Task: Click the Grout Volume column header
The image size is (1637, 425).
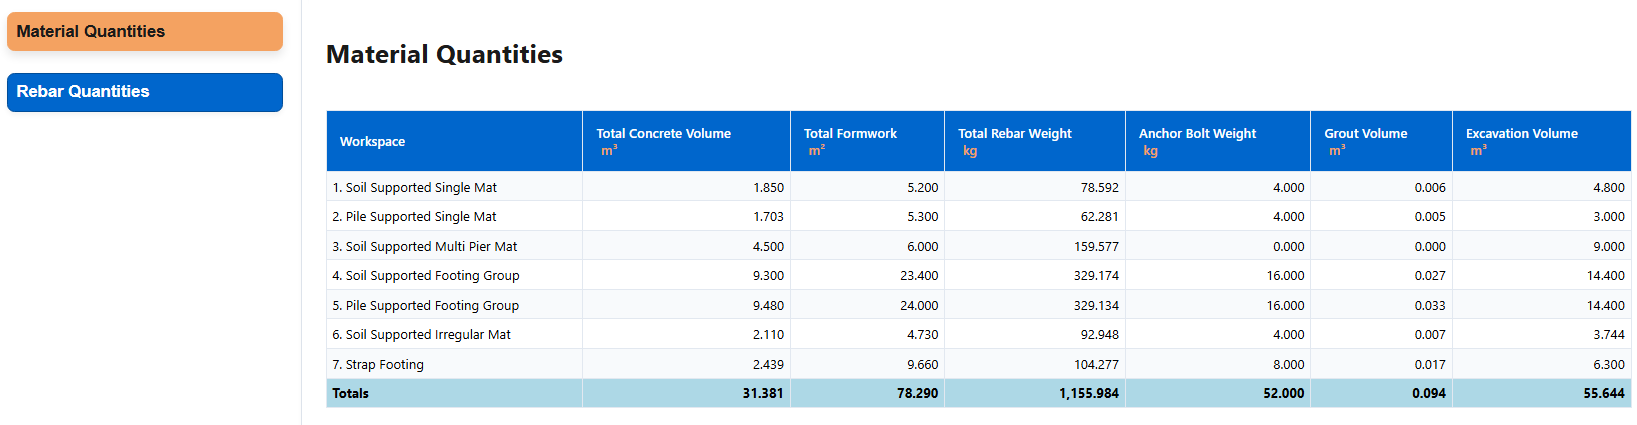Action: 1365,134
